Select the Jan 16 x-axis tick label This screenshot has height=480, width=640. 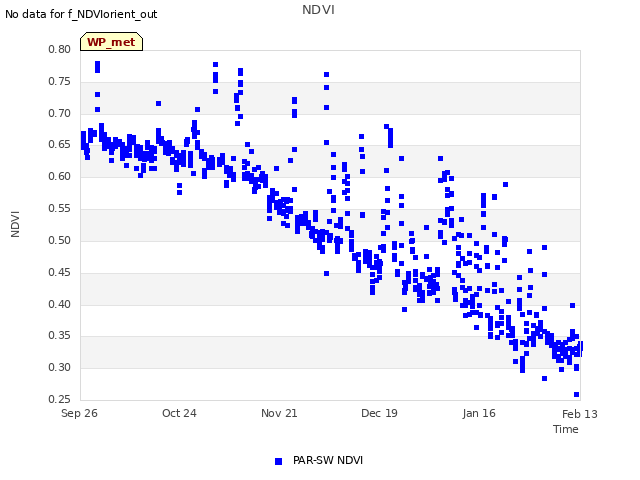pyautogui.click(x=479, y=413)
